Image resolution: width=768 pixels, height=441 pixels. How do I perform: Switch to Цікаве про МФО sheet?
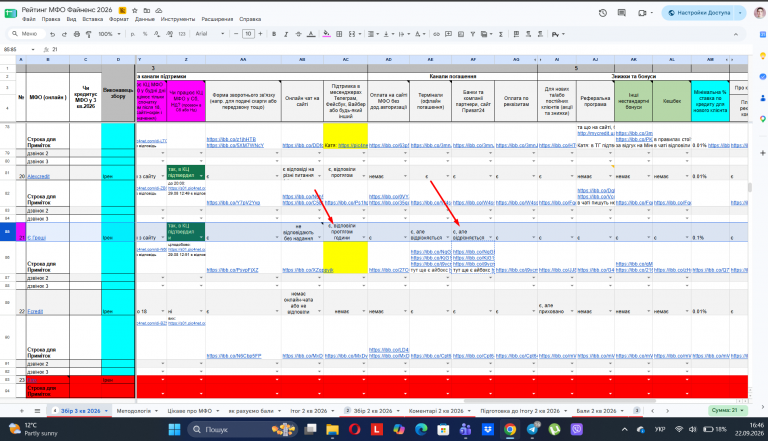pyautogui.click(x=190, y=411)
